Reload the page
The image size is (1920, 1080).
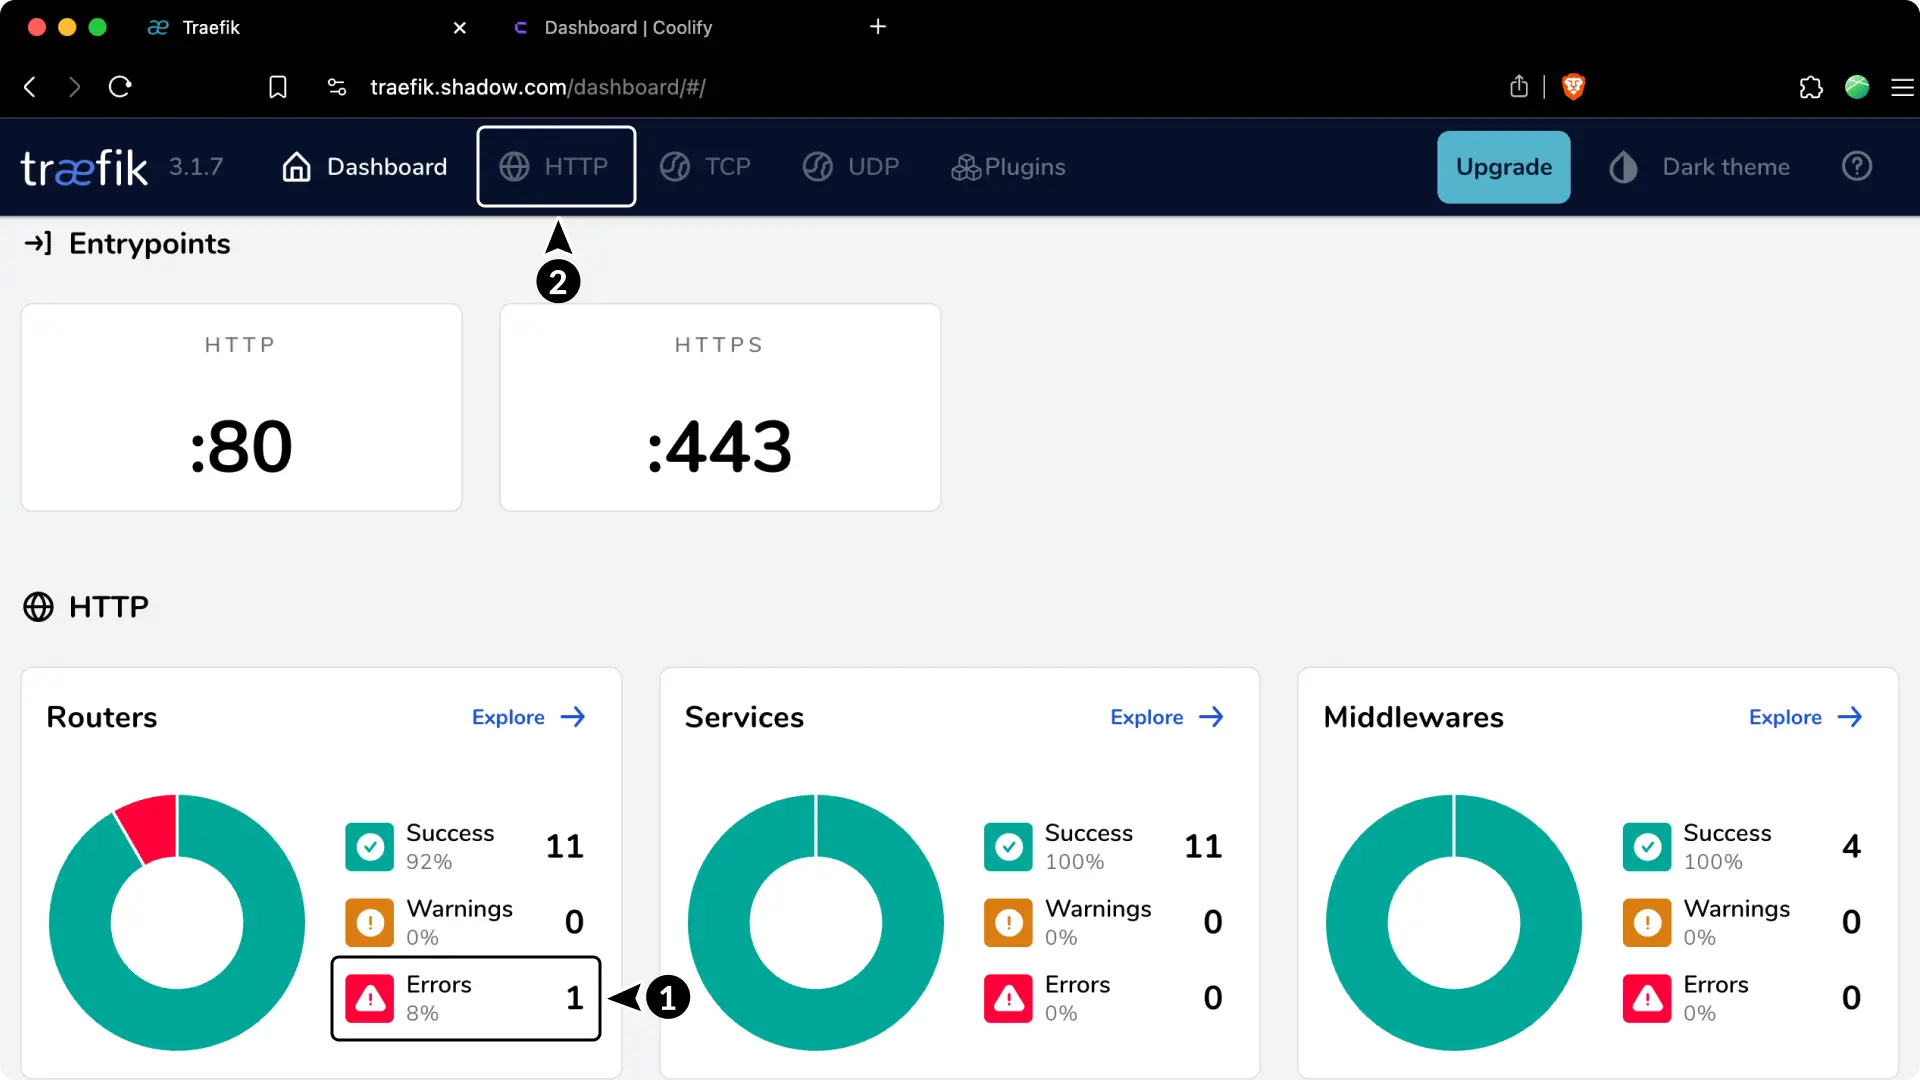coord(120,87)
